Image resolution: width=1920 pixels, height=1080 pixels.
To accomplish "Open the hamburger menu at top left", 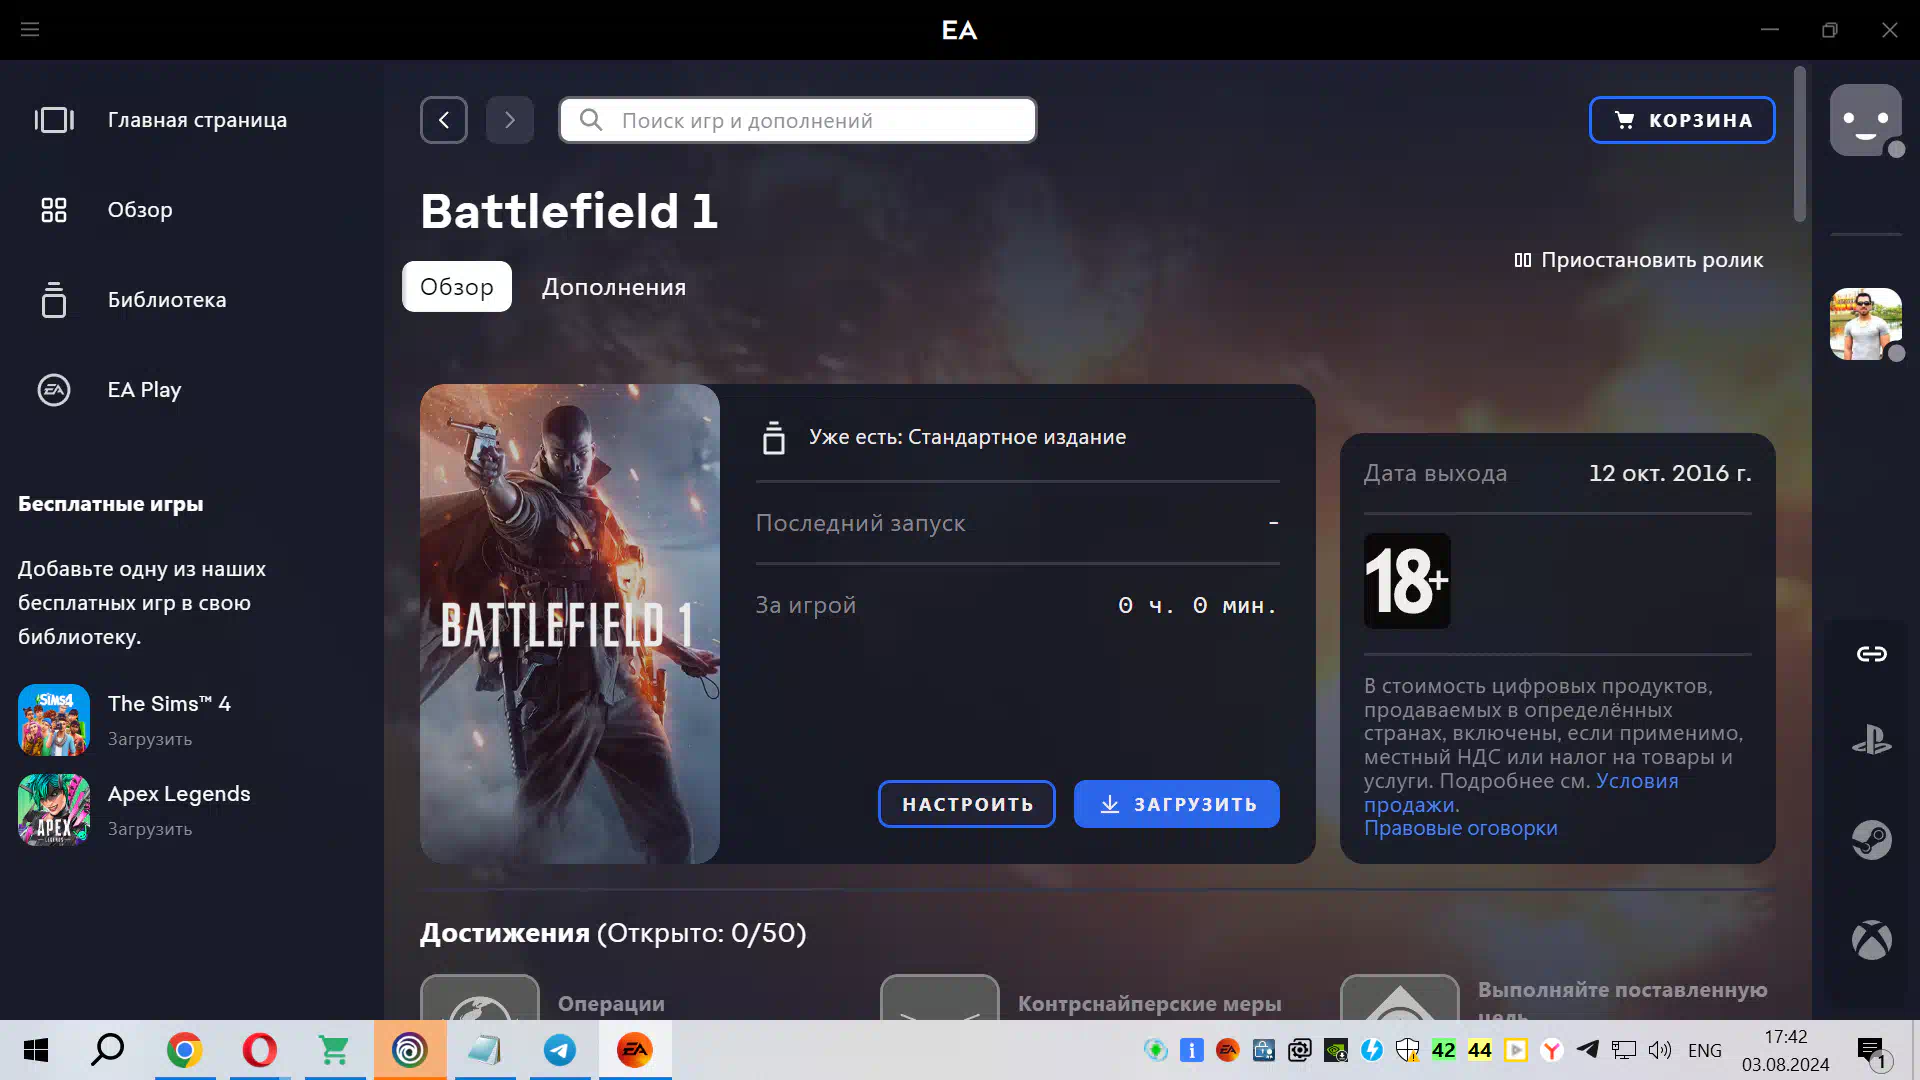I will coord(30,30).
